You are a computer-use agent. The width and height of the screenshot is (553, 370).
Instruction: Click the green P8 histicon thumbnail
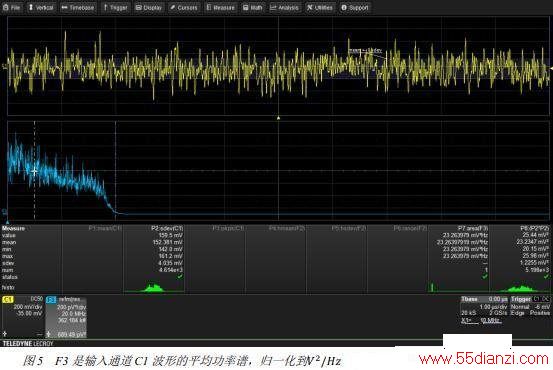(x=521, y=287)
